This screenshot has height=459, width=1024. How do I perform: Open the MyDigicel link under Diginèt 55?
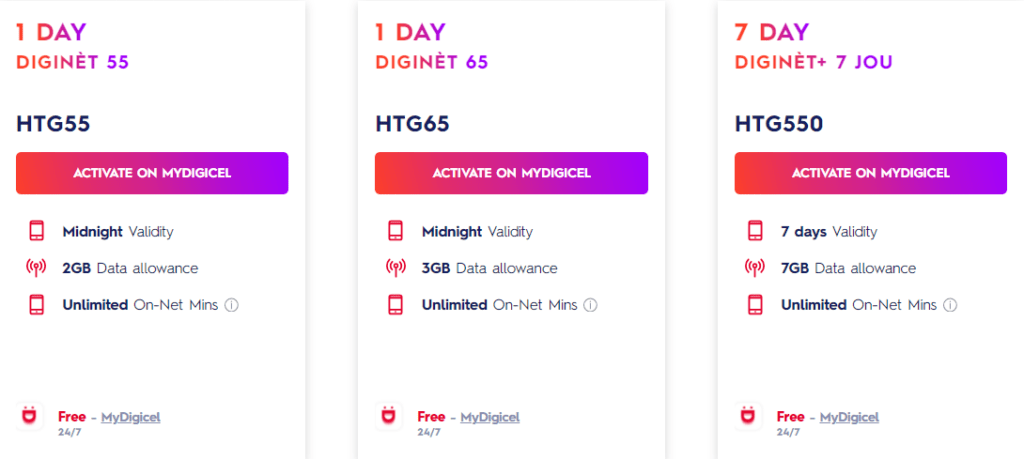(130, 417)
